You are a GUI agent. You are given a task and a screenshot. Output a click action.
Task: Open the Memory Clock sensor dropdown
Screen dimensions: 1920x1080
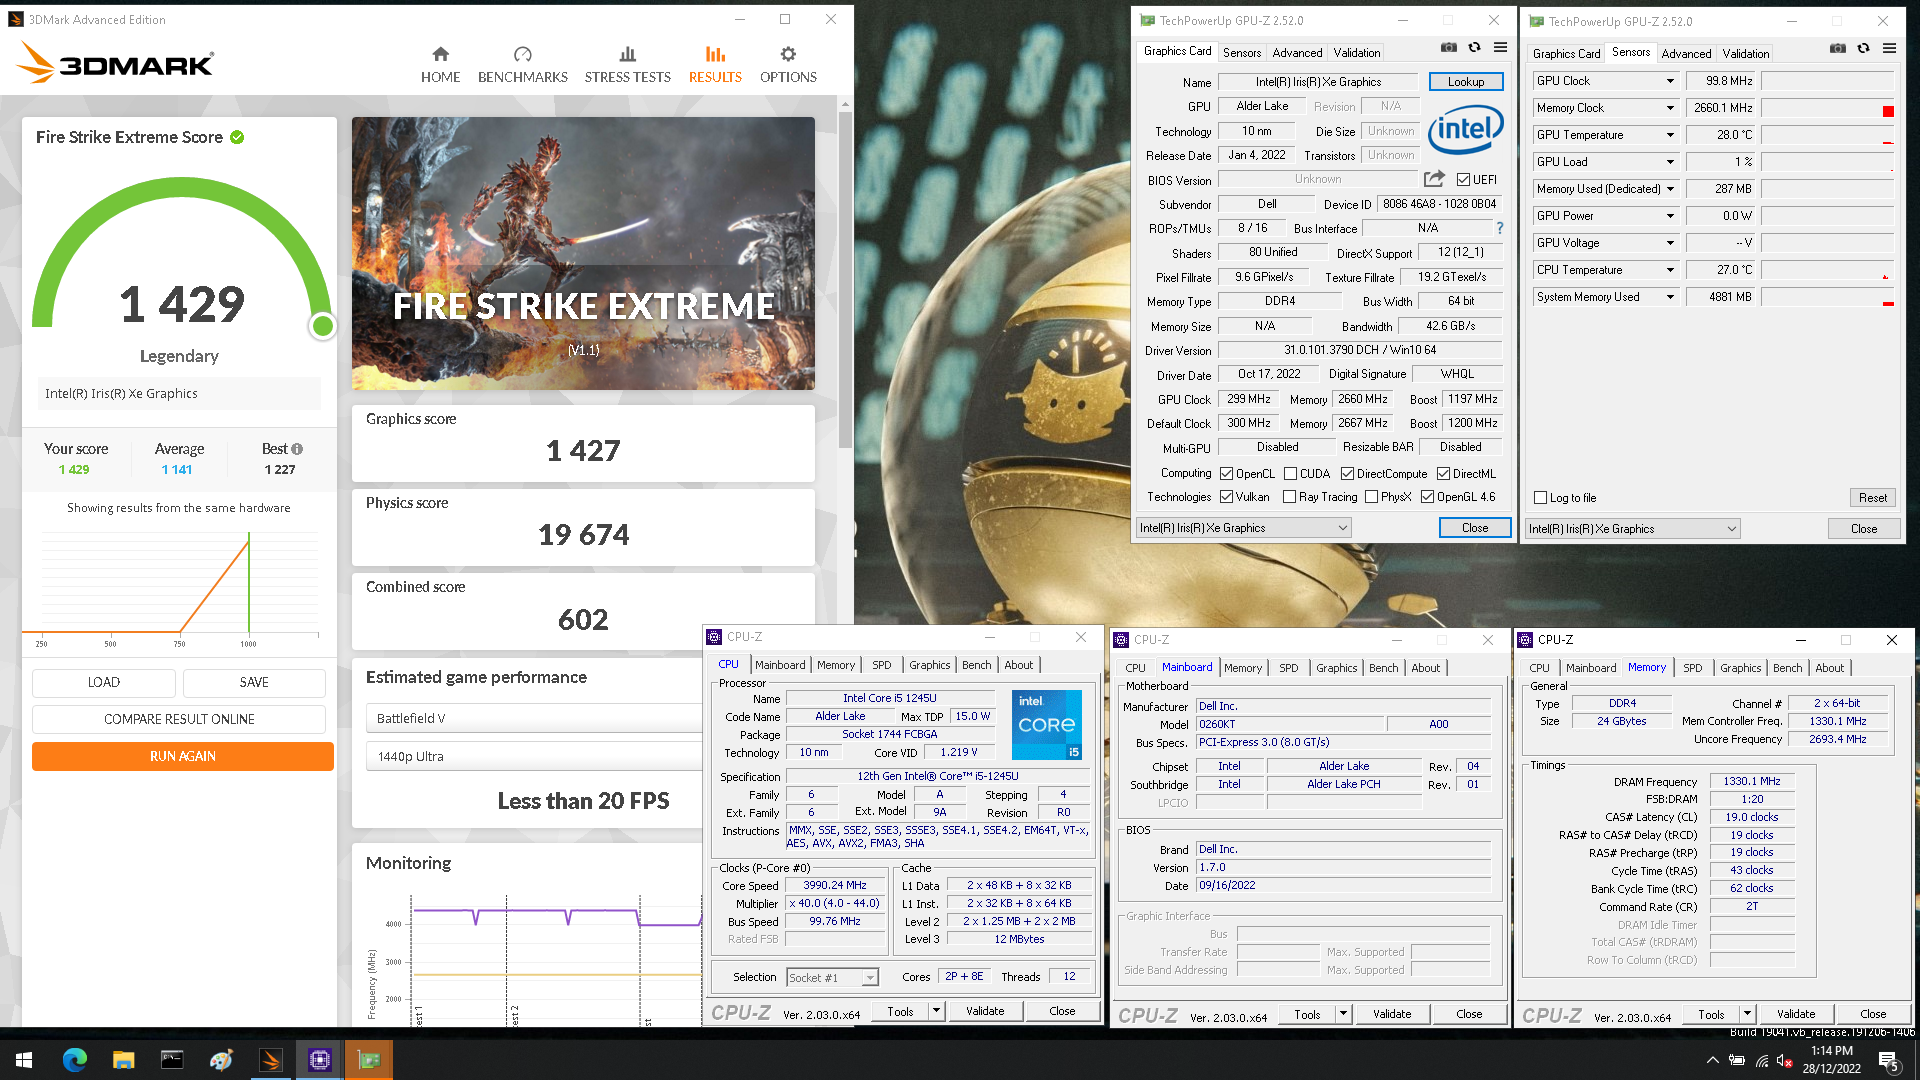[x=1669, y=108]
